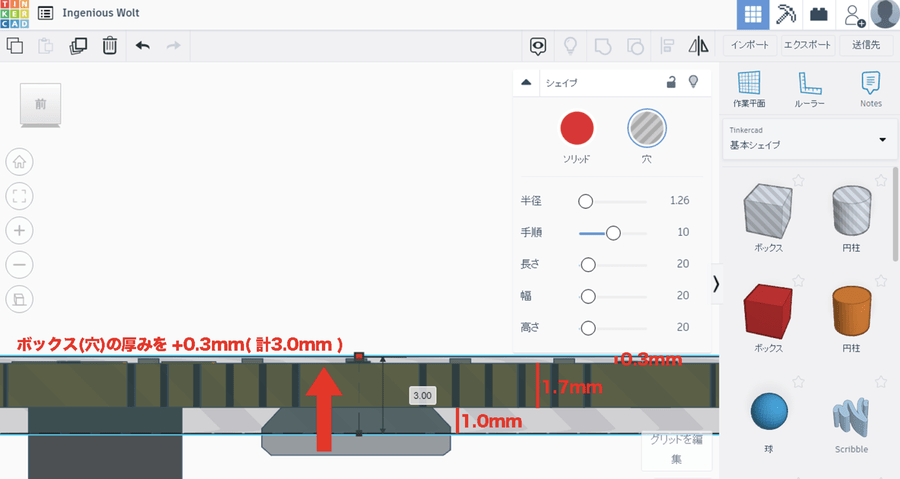
Task: Click the 半径 value 1.26
Action: (x=680, y=201)
